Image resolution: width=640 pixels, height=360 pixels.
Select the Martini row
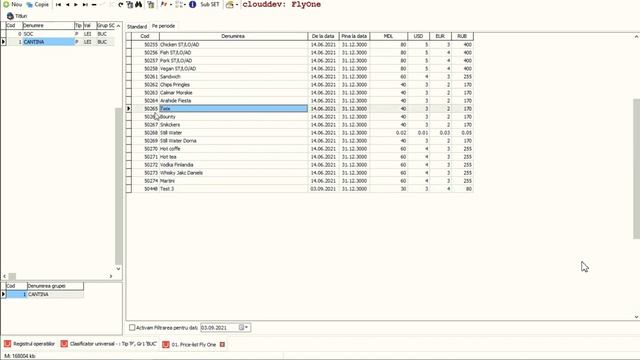point(300,181)
